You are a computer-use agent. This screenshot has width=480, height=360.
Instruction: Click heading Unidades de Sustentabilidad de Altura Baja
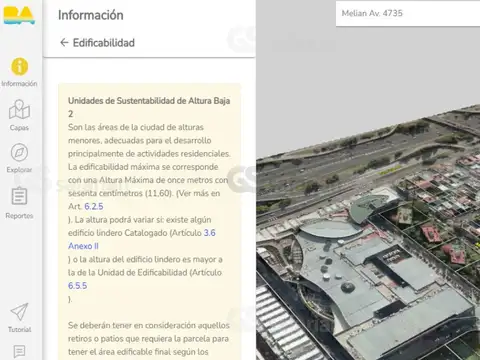(x=149, y=107)
